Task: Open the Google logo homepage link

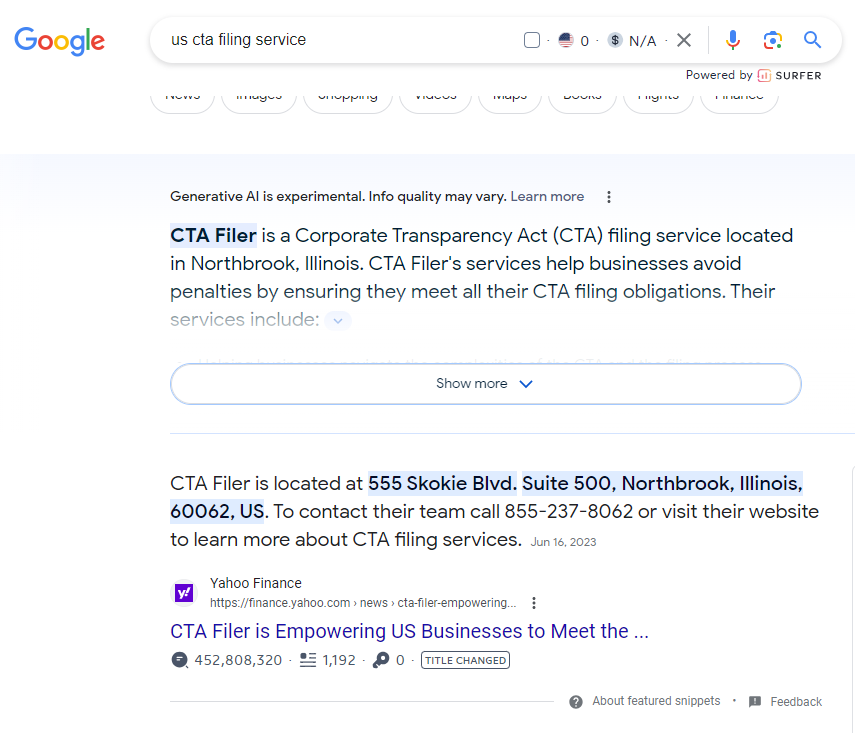Action: pos(59,41)
